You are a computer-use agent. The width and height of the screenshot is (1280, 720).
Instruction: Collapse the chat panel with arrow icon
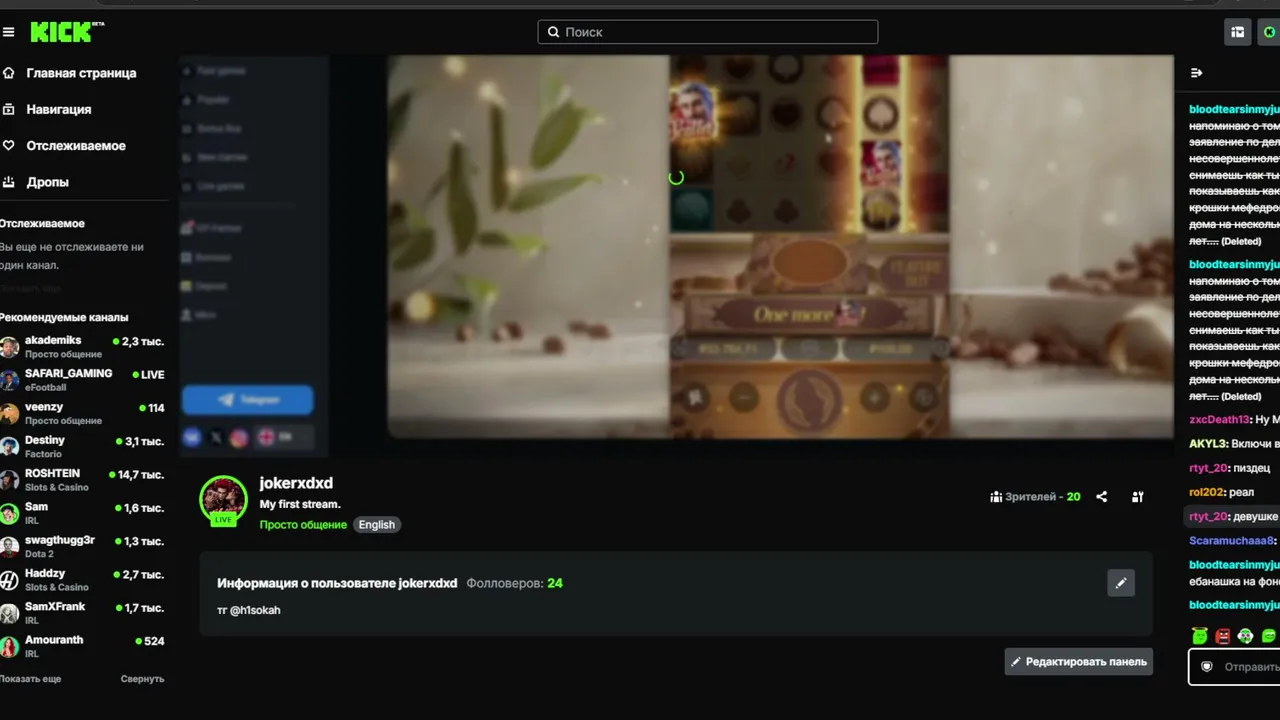pos(1196,73)
